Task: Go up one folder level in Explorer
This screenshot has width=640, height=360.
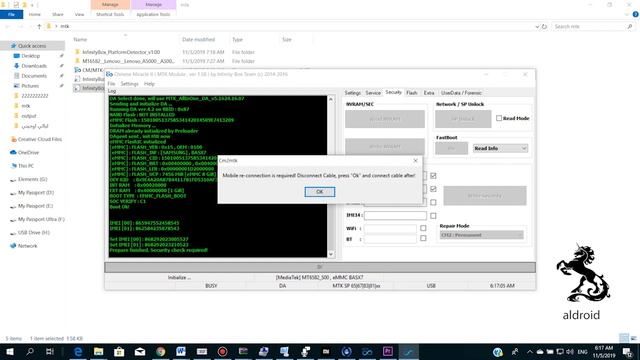Action: coord(39,26)
